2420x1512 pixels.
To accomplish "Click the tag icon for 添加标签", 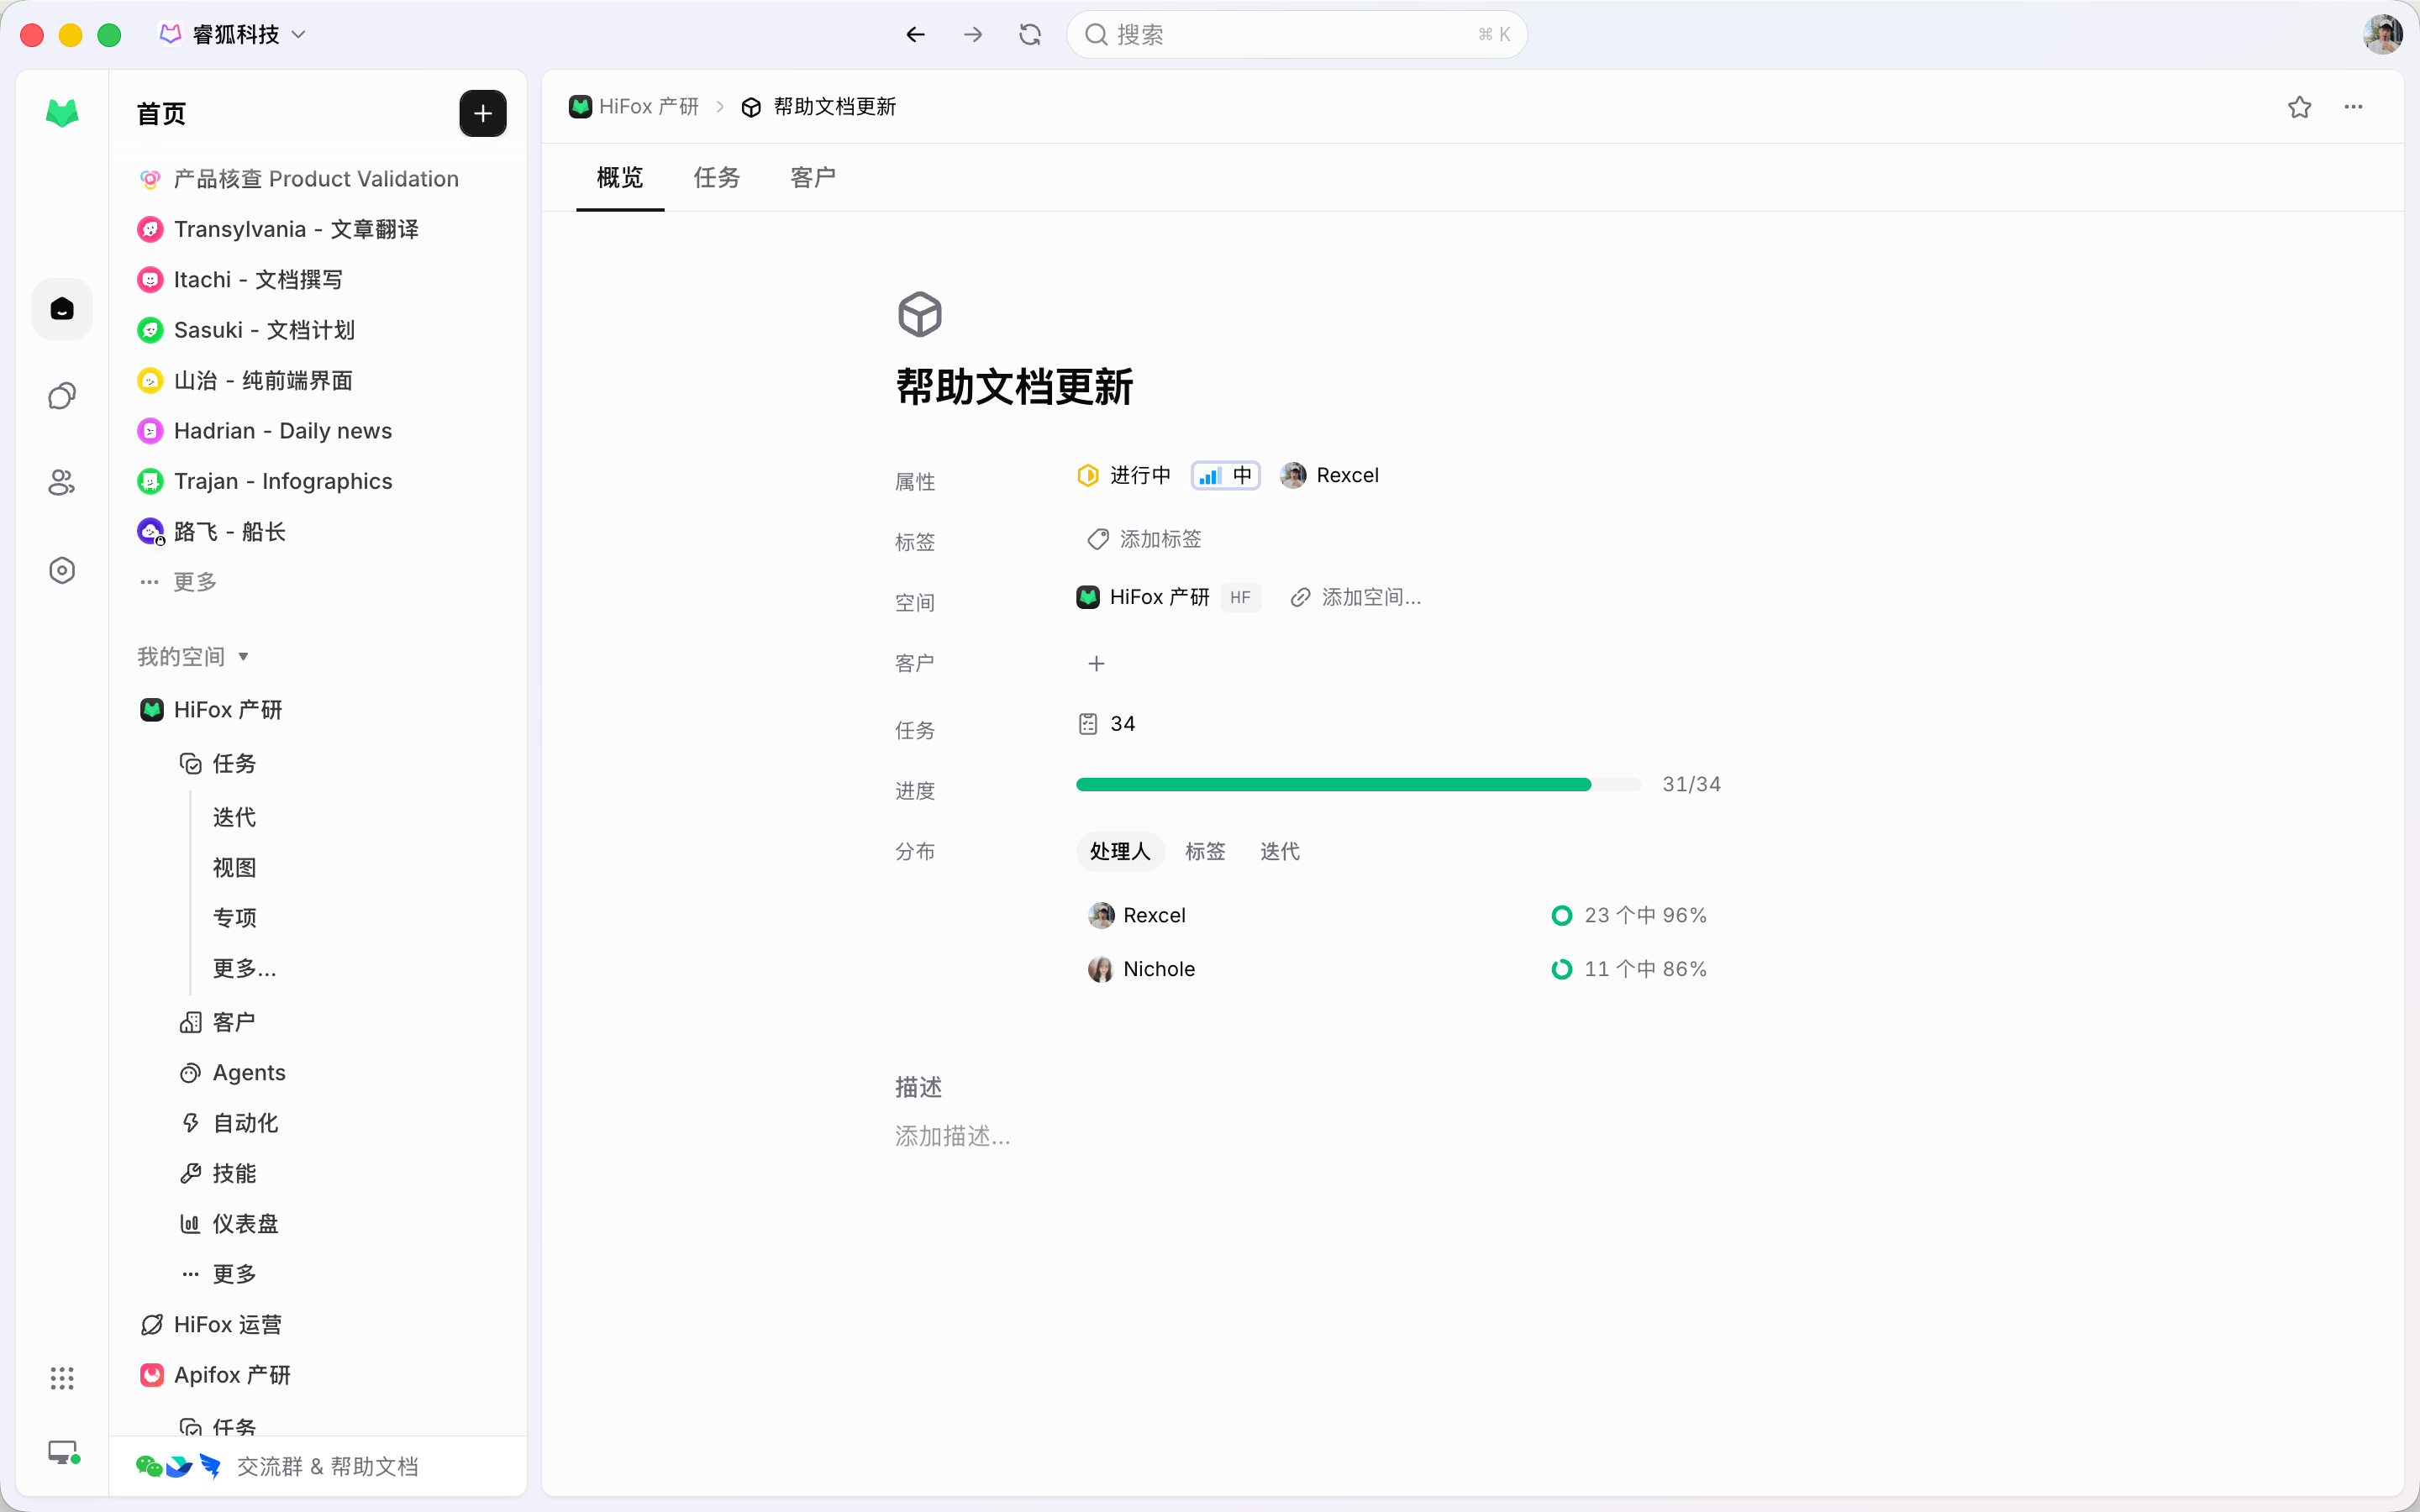I will coord(1098,540).
